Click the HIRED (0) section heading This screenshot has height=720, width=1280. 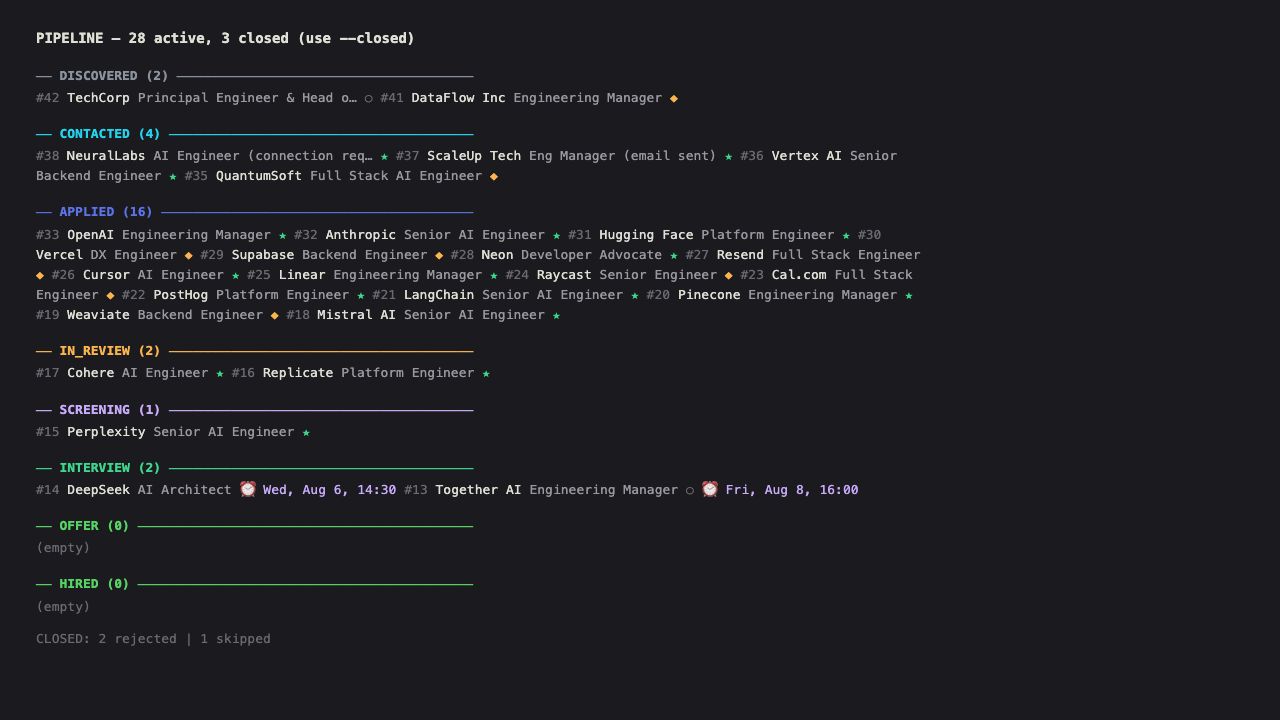tap(94, 584)
